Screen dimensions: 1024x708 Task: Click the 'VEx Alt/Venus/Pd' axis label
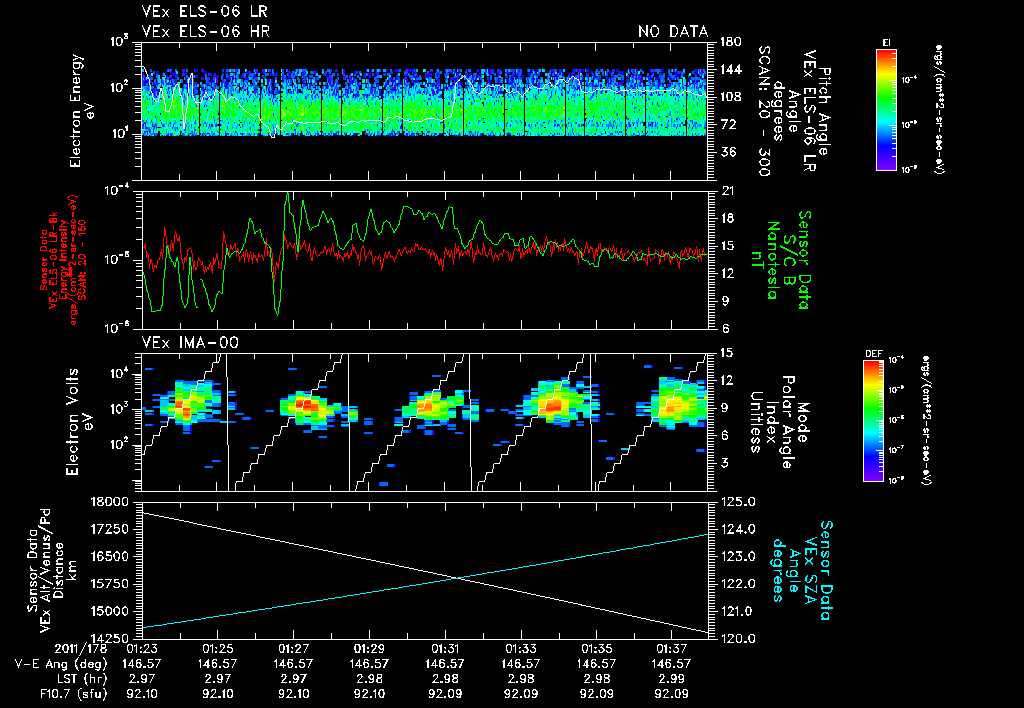(45, 570)
